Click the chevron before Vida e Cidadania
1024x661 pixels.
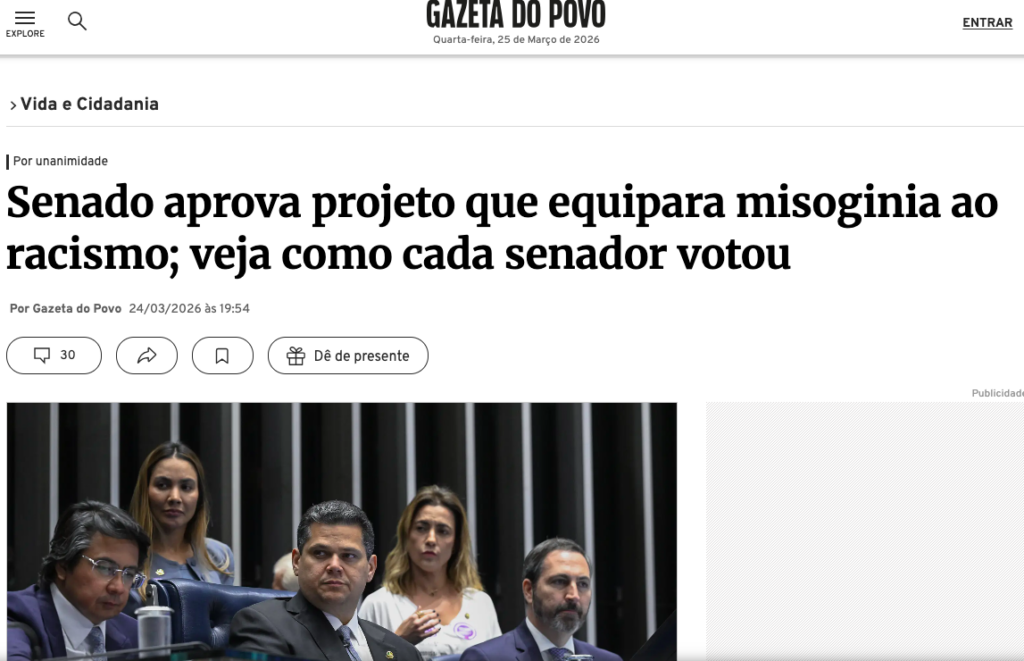coord(12,105)
